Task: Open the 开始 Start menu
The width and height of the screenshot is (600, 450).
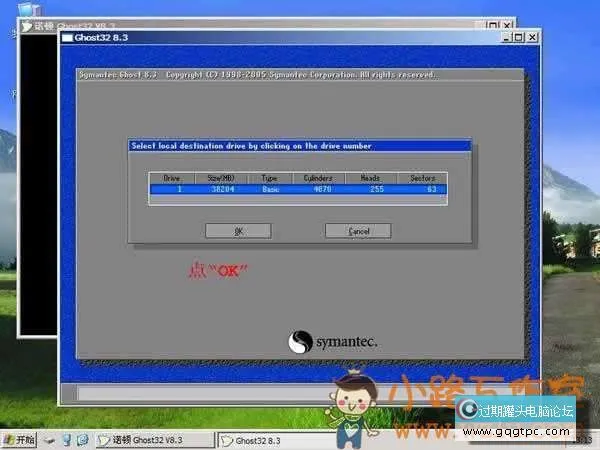Action: coord(19,439)
